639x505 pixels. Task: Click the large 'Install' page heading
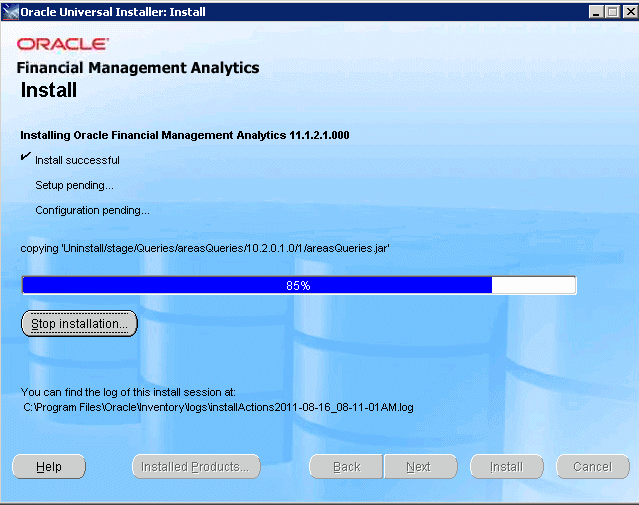(x=49, y=90)
